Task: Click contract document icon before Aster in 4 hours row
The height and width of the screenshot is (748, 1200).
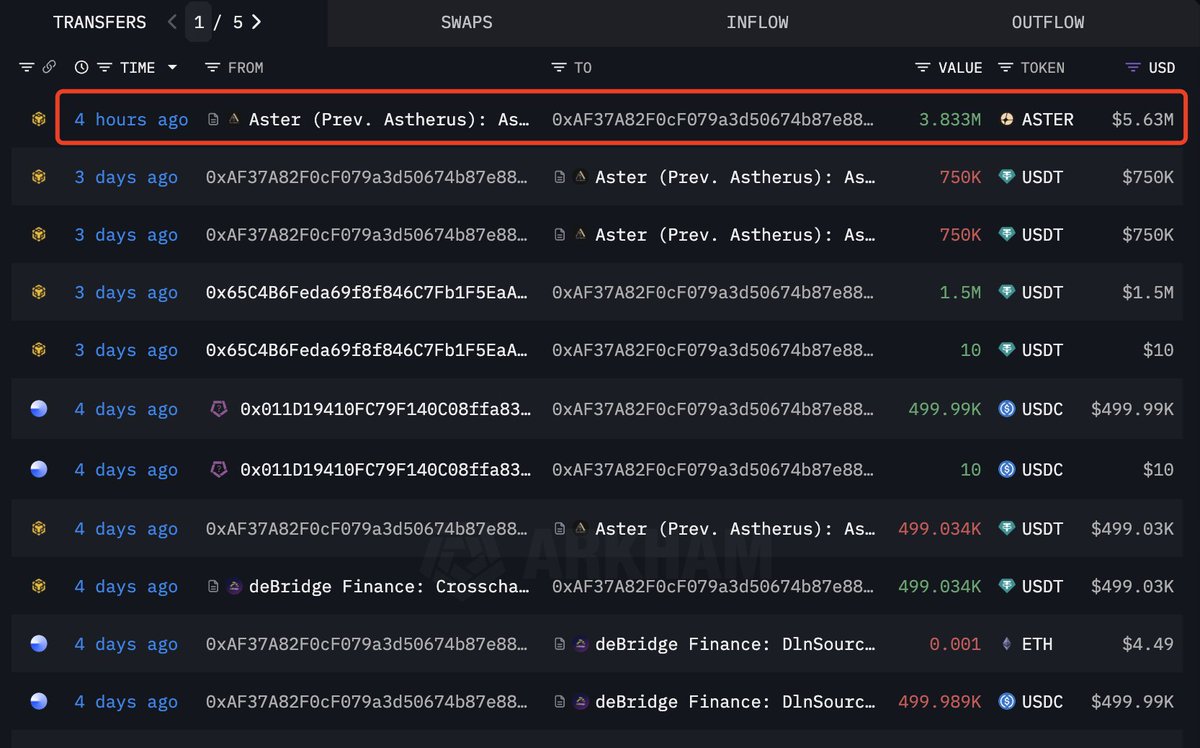Action: point(213,119)
